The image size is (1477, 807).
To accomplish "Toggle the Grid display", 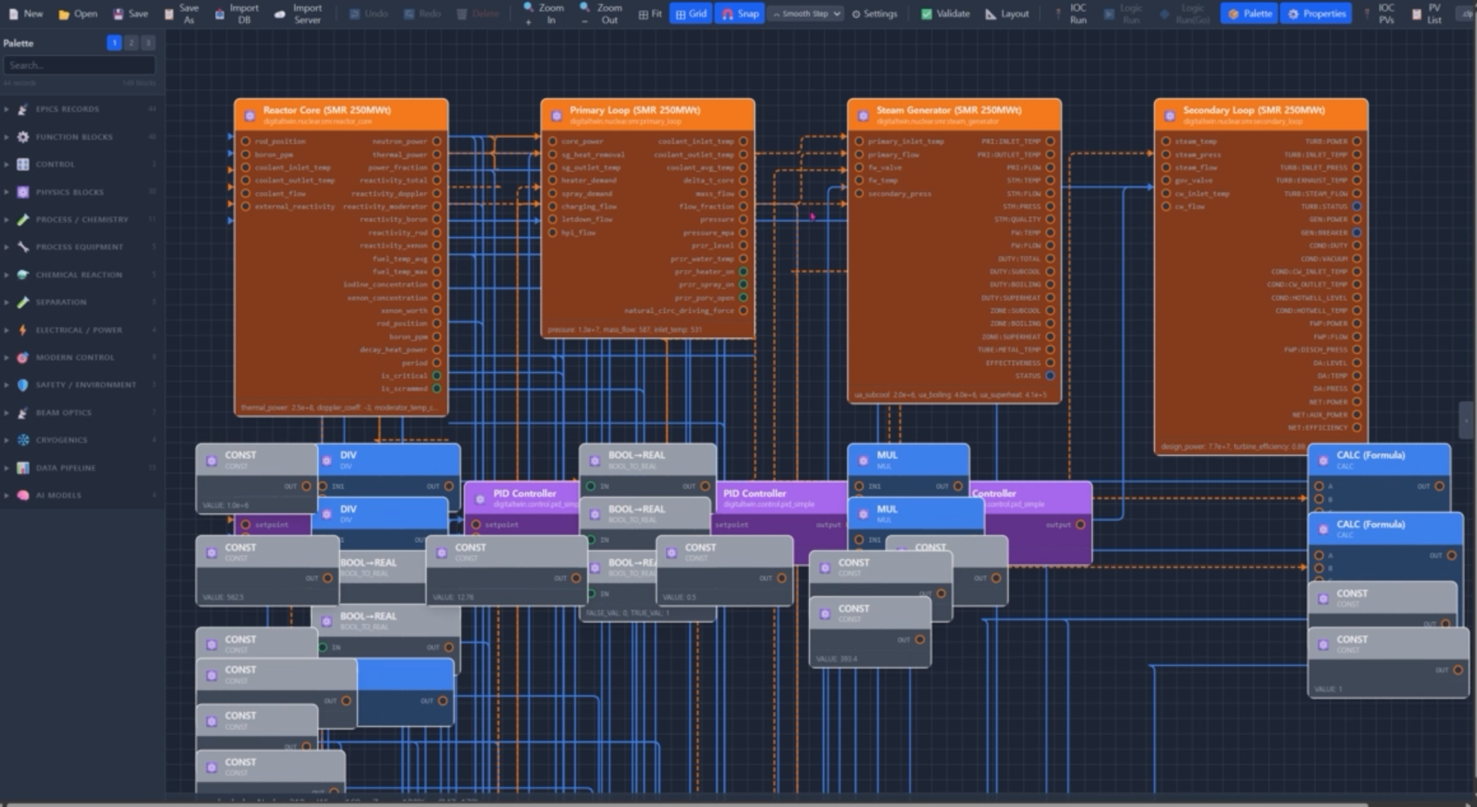I will tap(691, 14).
